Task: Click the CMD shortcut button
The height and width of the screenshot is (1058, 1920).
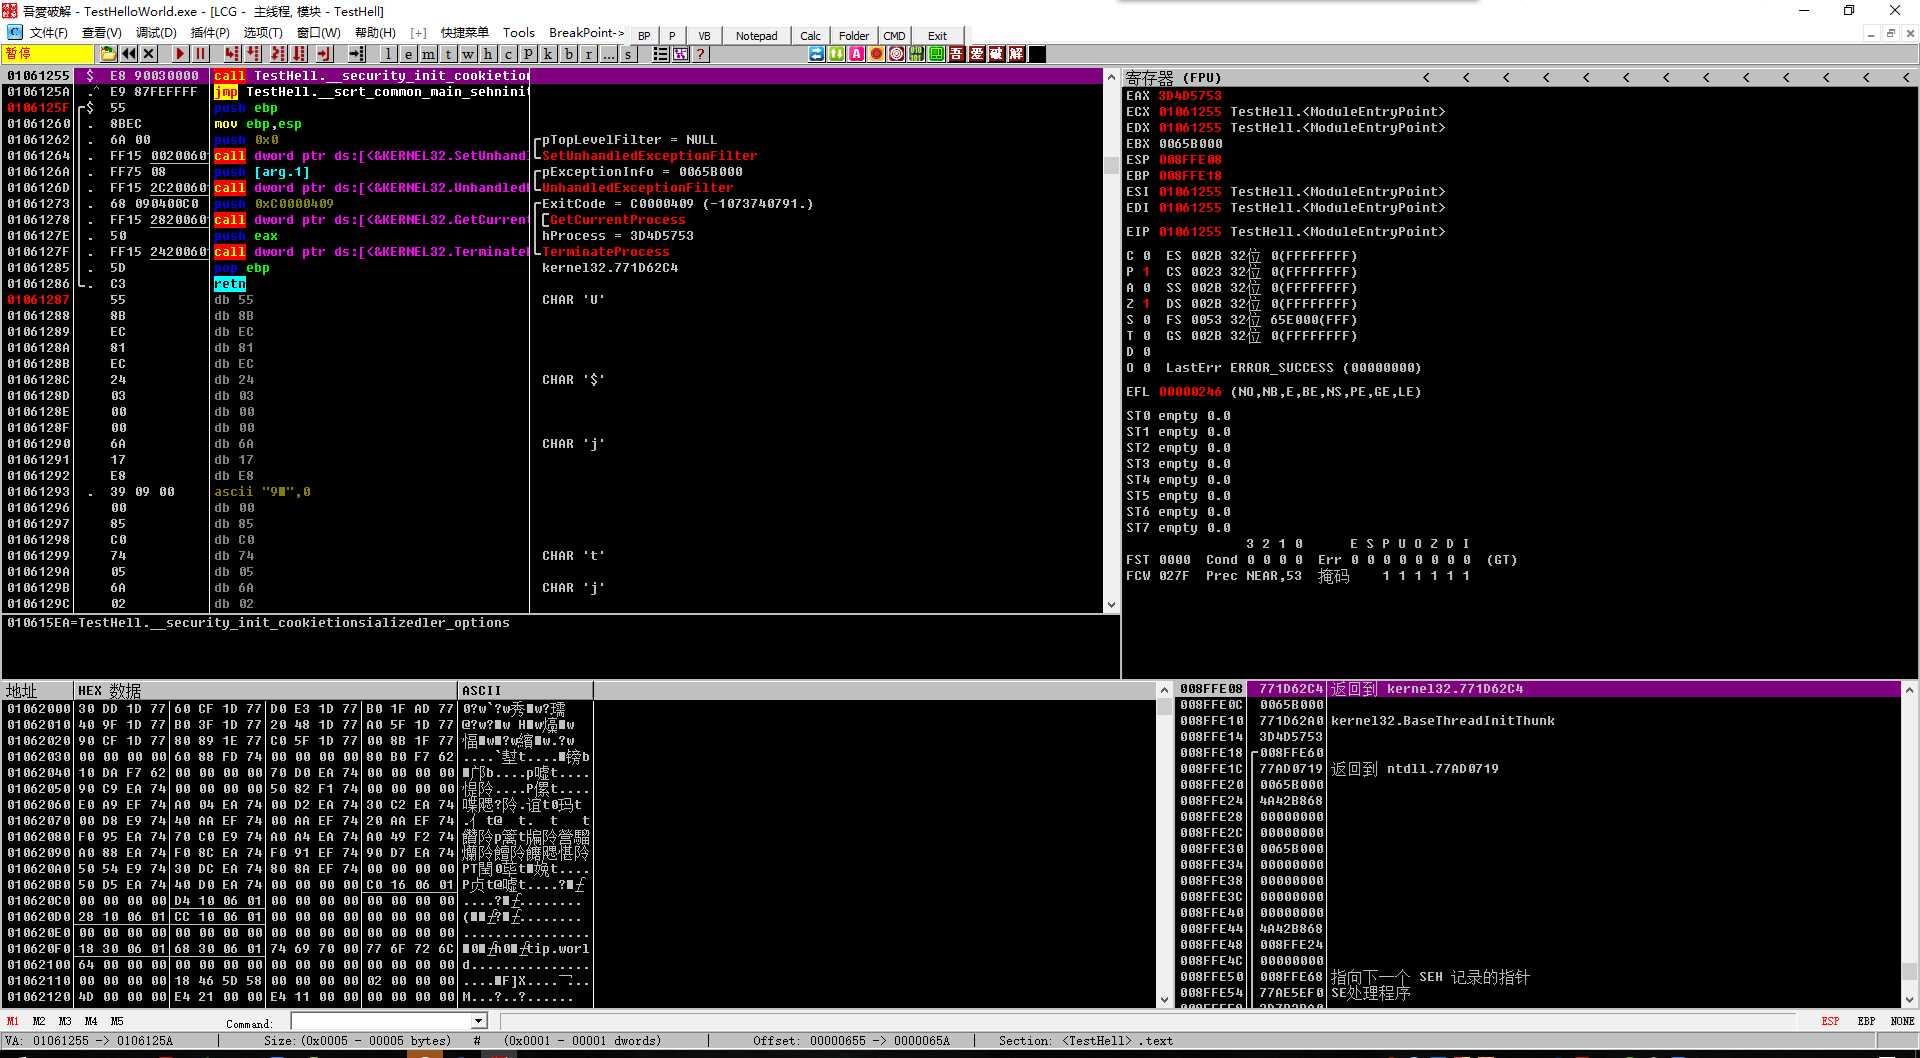Action: [894, 36]
